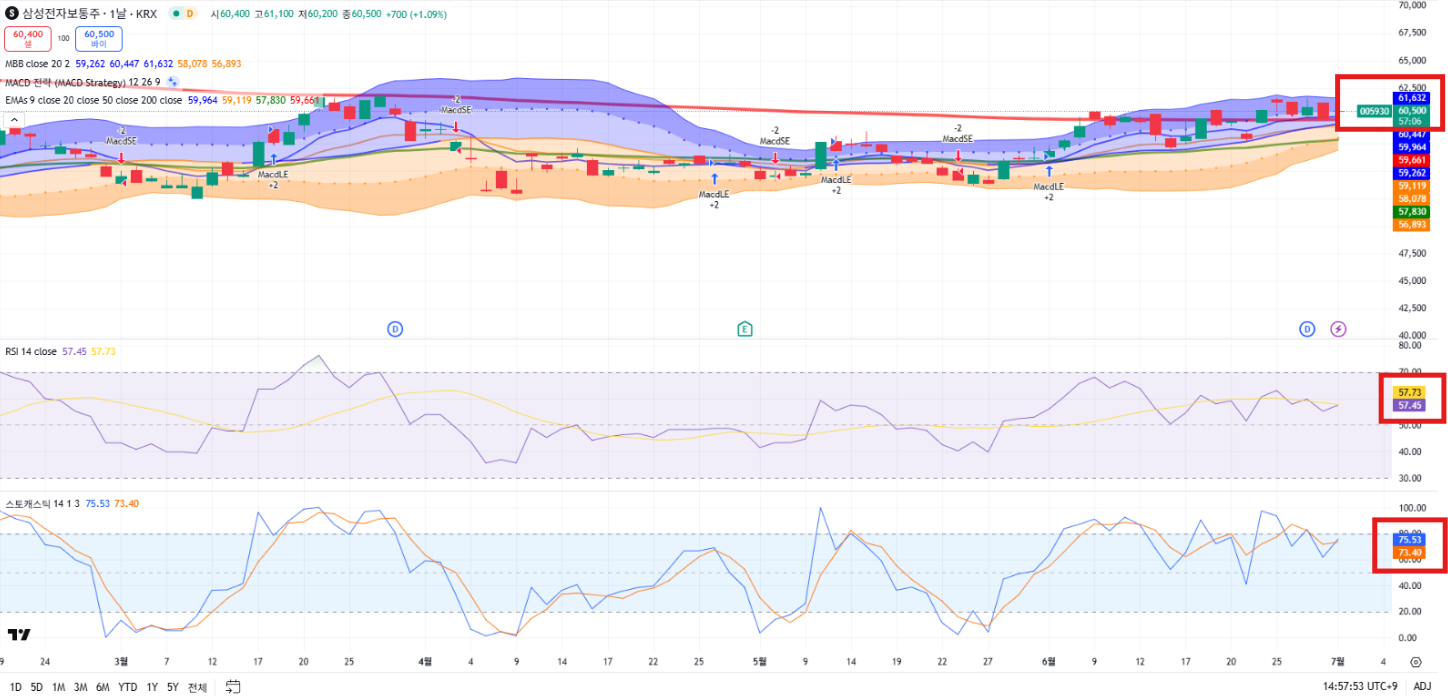This screenshot has width=1448, height=698.
Task: Open the first D dividend marker near April
Action: [x=395, y=328]
